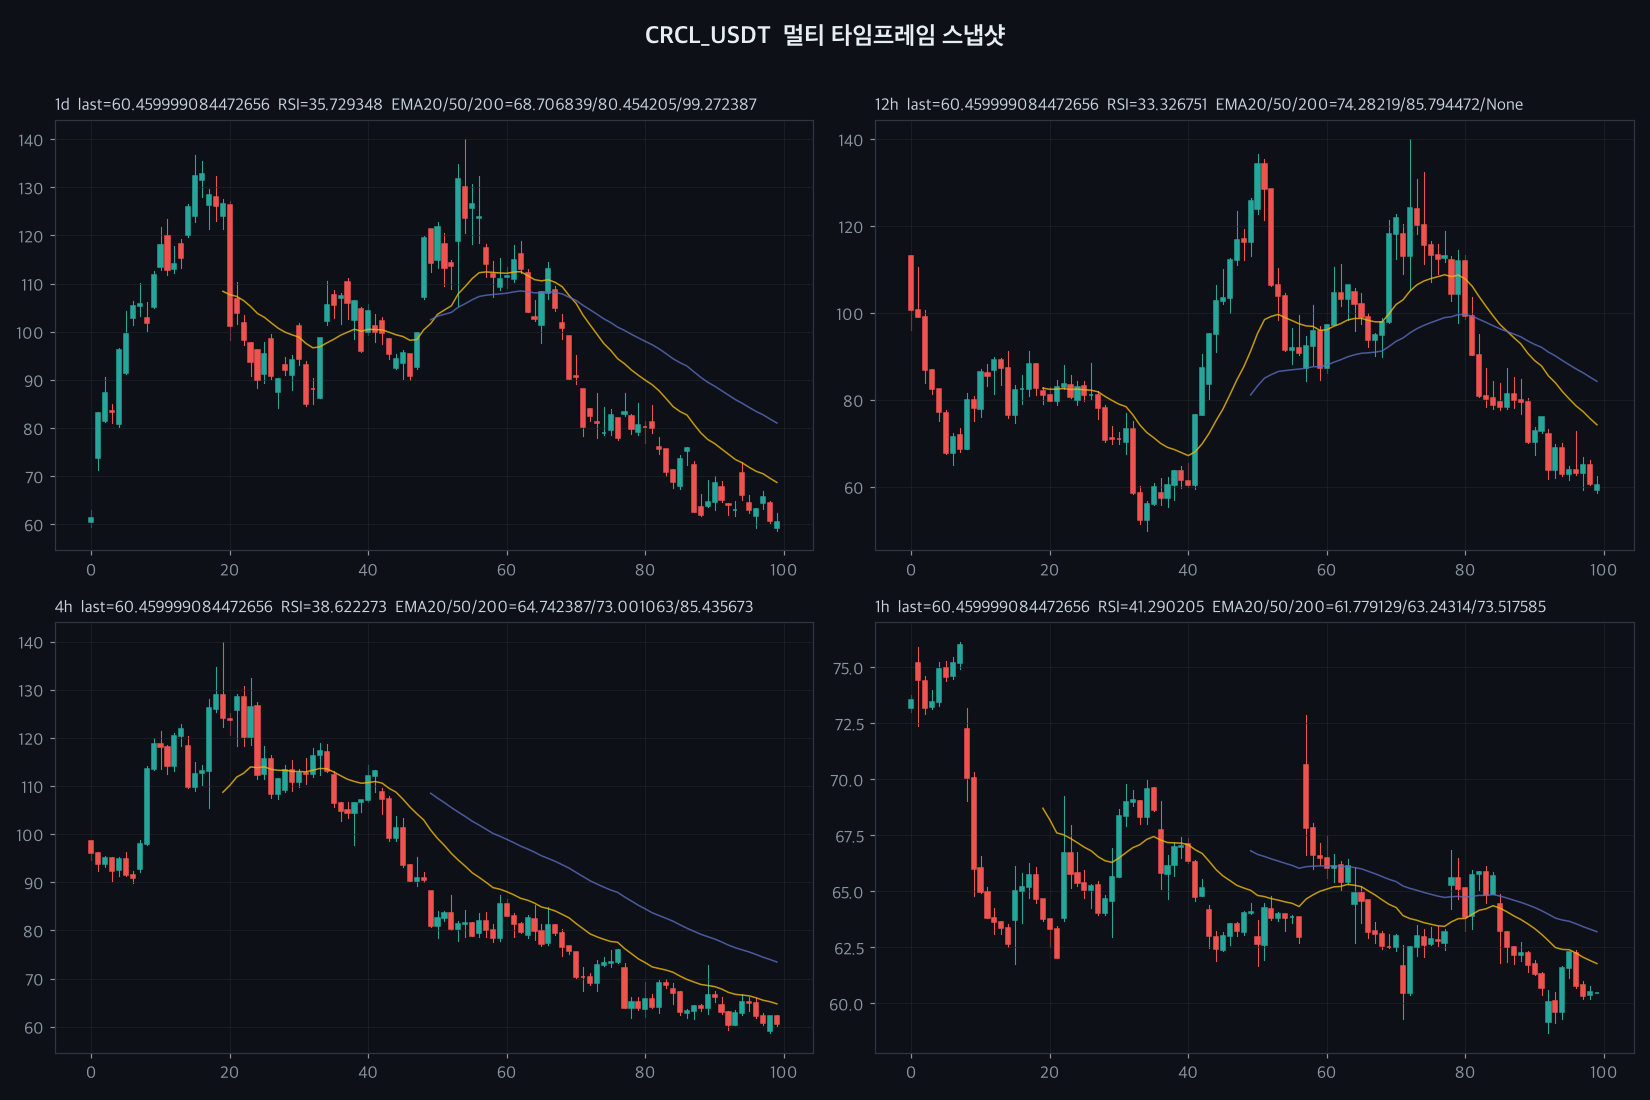1650x1100 pixels.
Task: Click the 62.5 y-axis label in the 1h chart
Action: [848, 948]
